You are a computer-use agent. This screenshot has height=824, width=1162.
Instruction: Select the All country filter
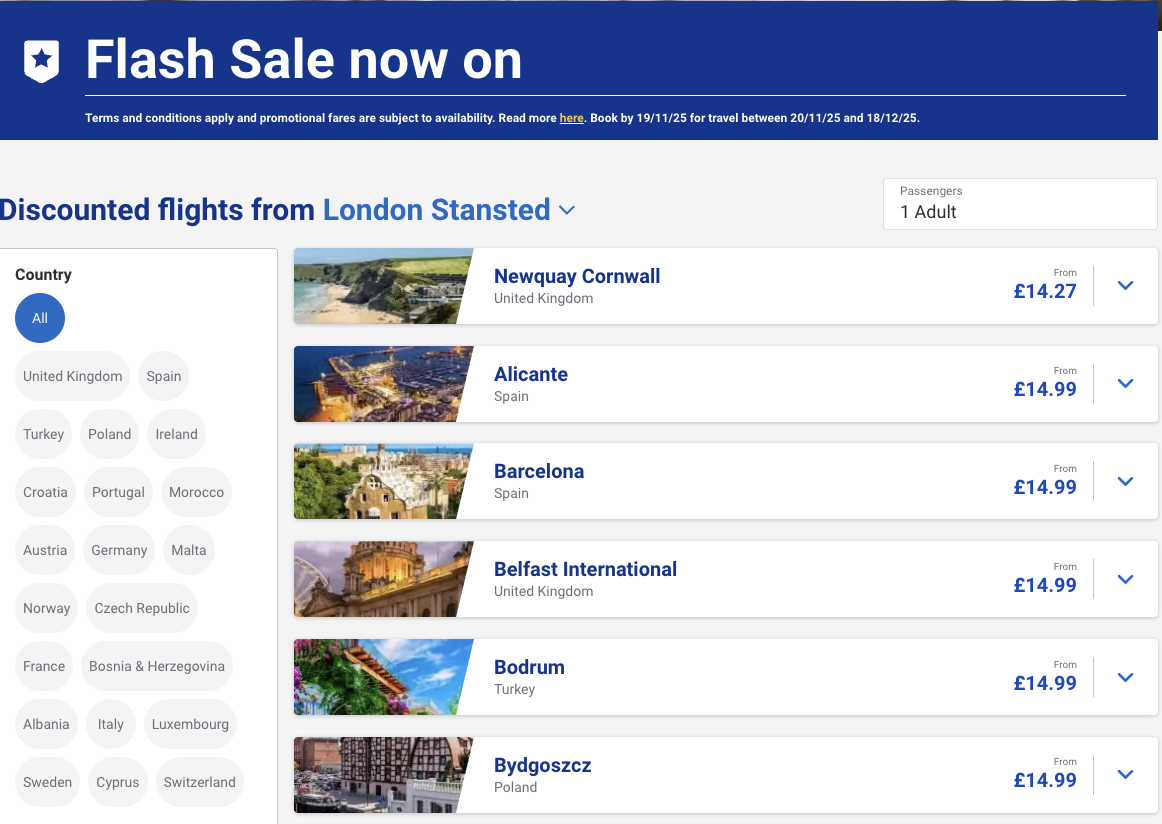click(39, 317)
